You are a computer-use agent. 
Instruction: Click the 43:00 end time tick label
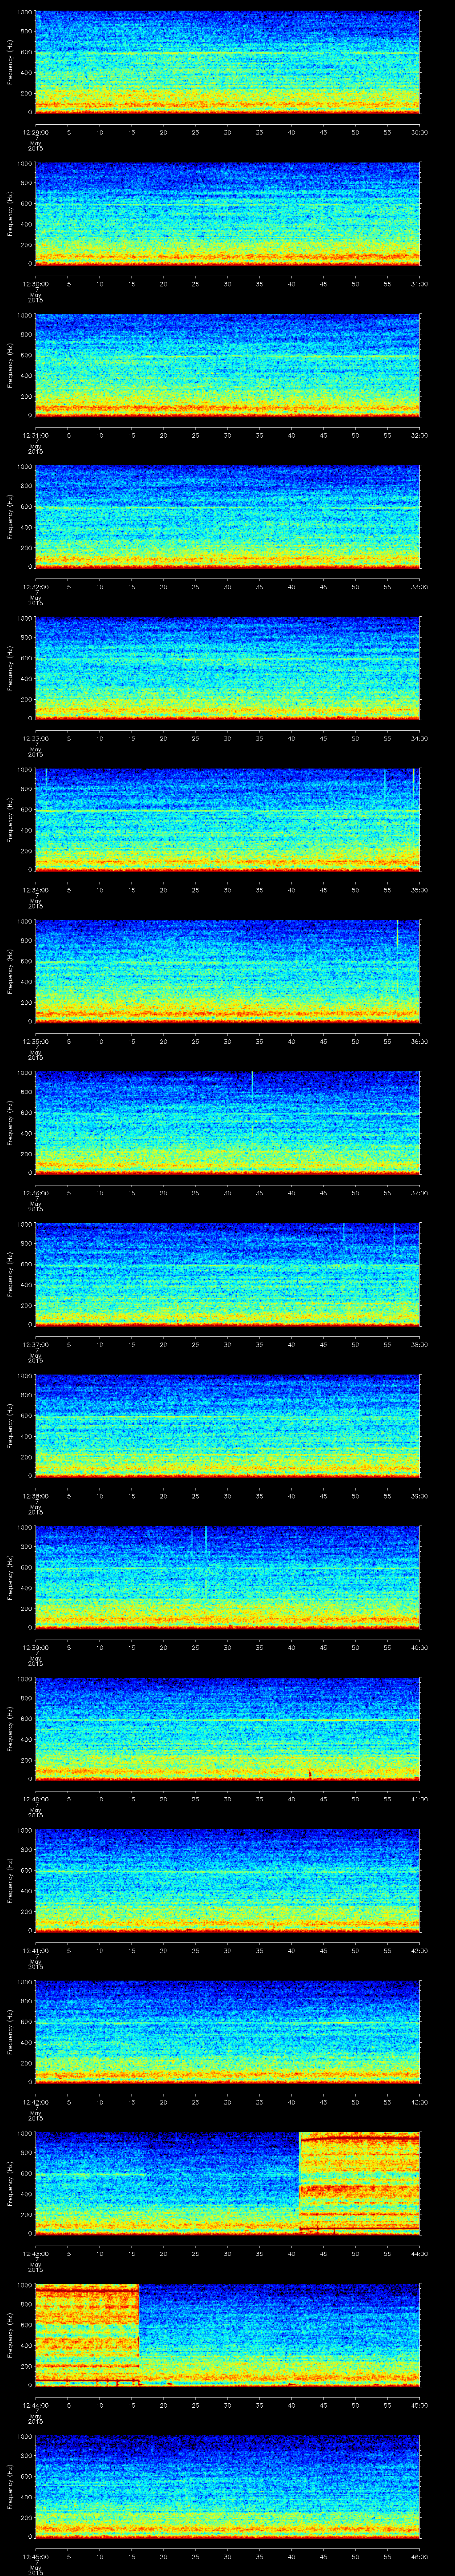(419, 2102)
